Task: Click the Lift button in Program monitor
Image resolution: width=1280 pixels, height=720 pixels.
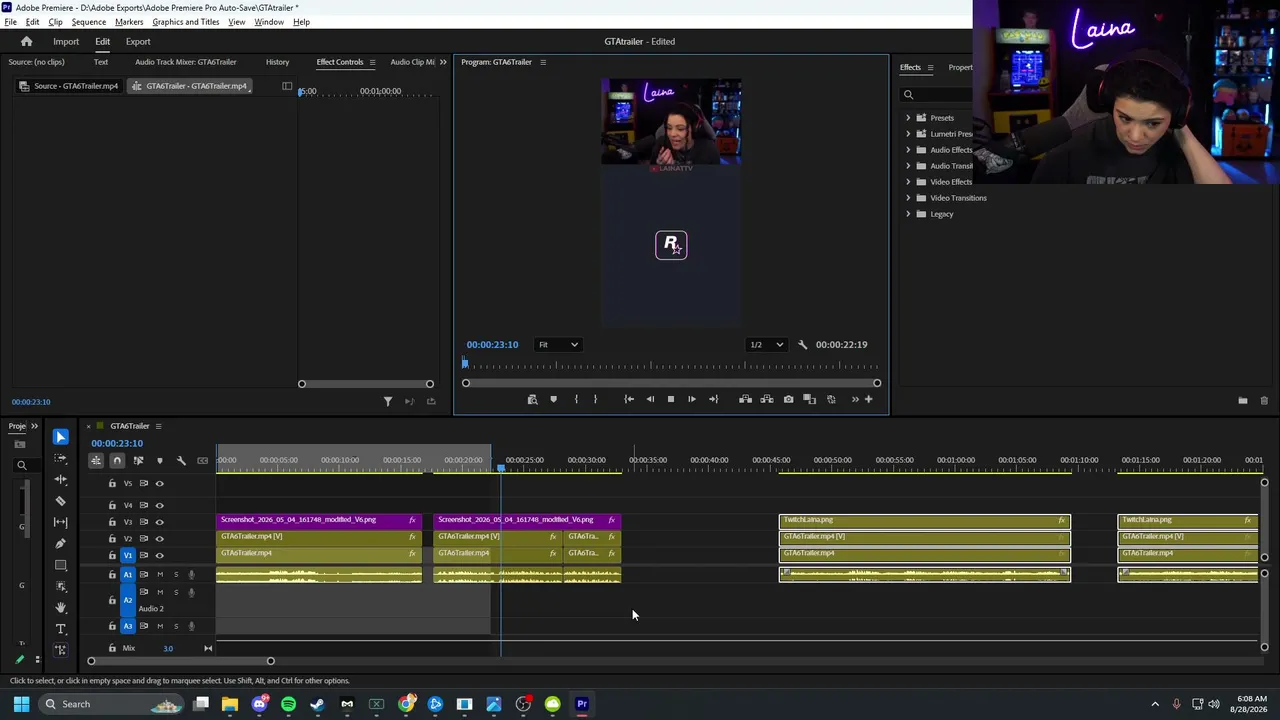Action: 745,400
